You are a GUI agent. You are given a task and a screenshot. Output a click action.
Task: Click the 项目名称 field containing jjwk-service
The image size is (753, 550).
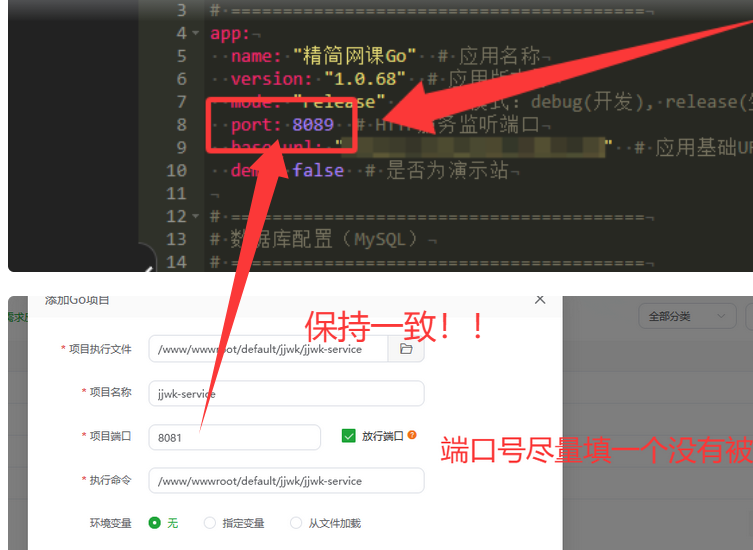[x=285, y=393]
